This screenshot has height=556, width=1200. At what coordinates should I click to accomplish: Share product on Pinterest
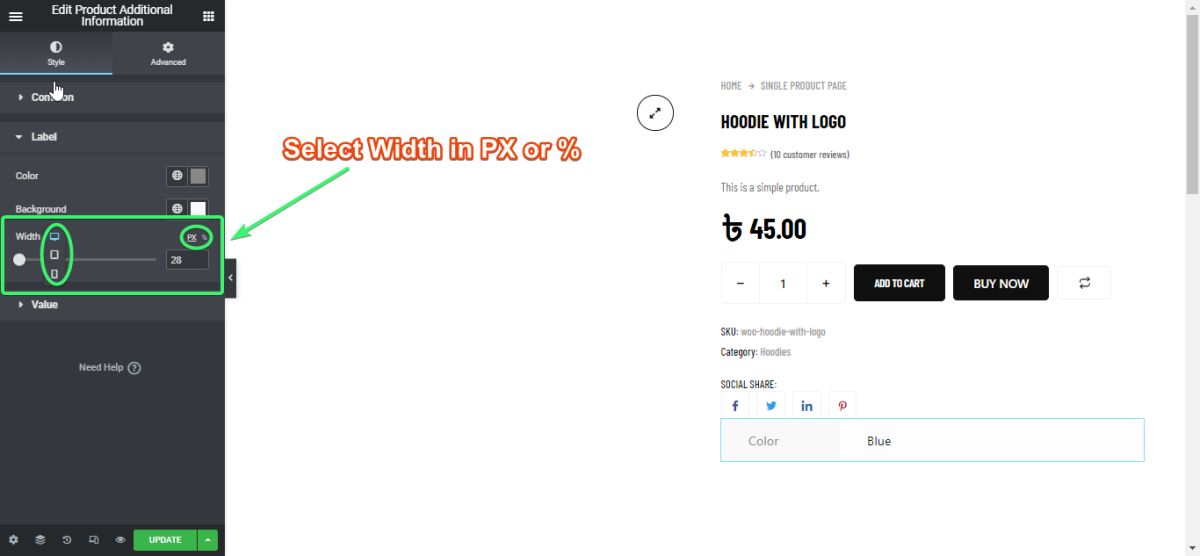click(x=843, y=406)
